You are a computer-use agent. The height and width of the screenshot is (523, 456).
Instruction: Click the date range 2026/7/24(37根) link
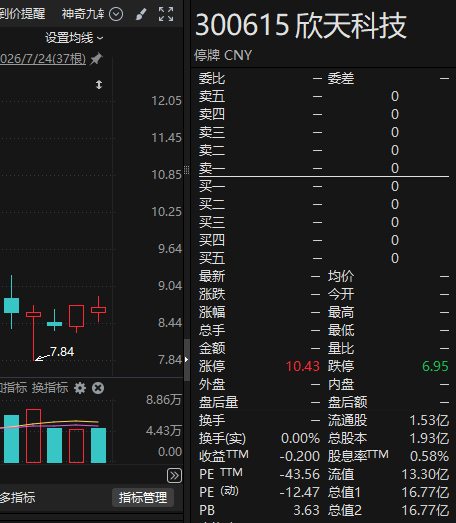[43, 59]
